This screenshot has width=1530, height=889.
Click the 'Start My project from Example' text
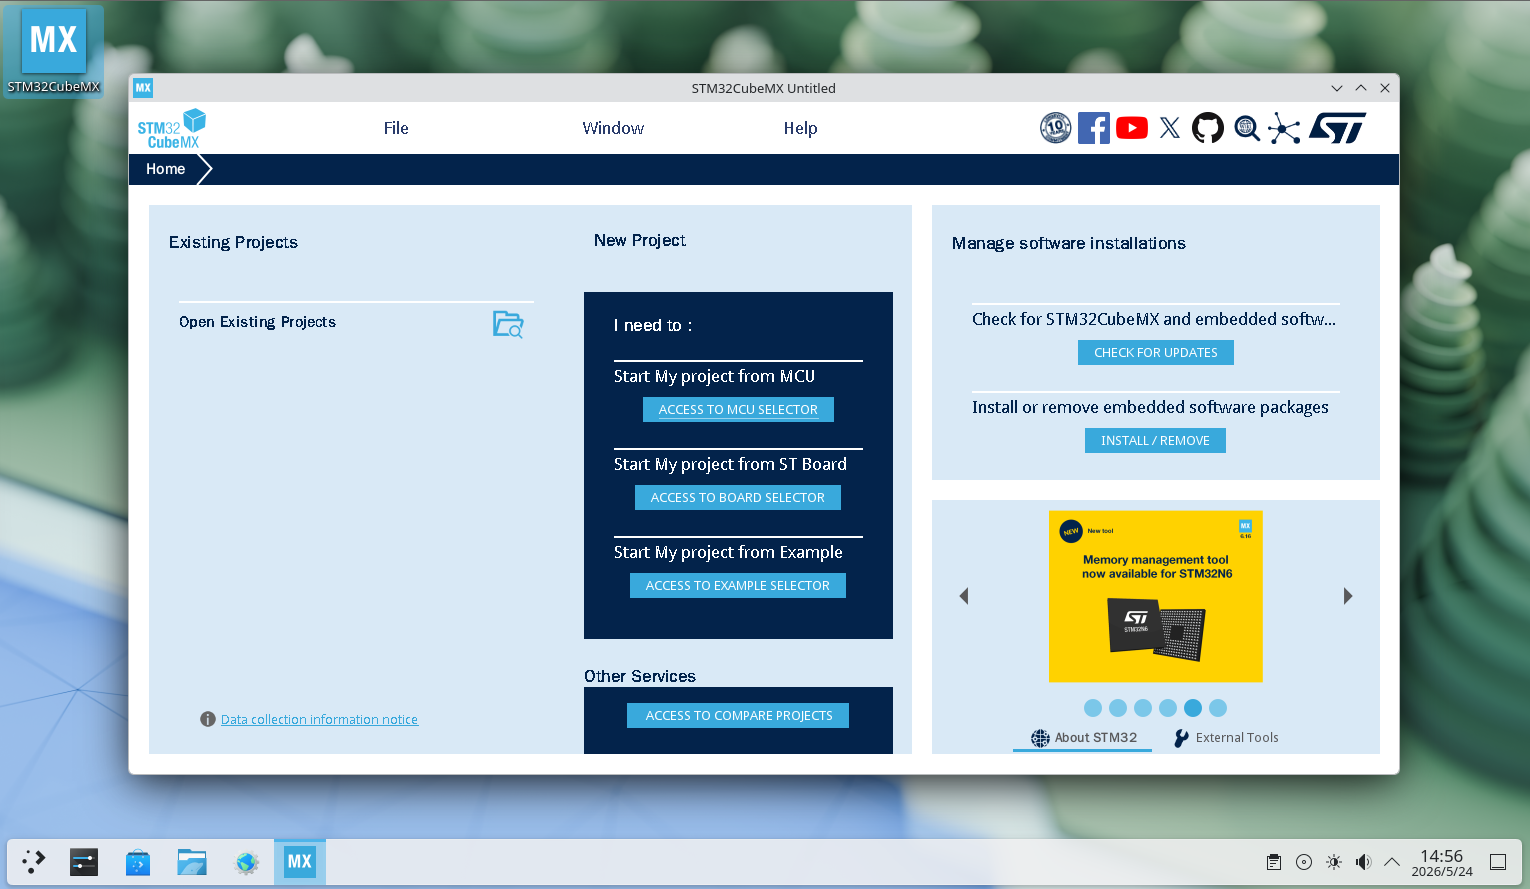click(x=728, y=553)
